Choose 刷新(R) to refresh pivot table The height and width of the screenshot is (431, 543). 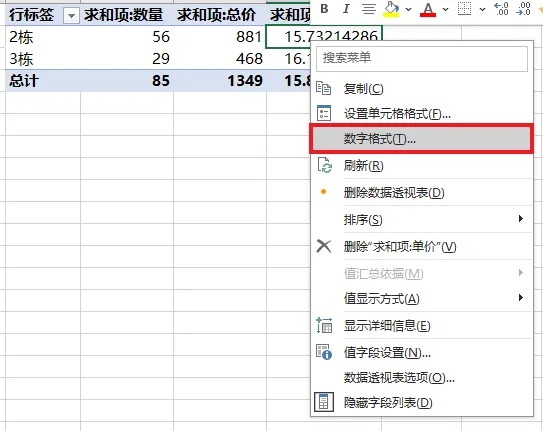point(422,166)
